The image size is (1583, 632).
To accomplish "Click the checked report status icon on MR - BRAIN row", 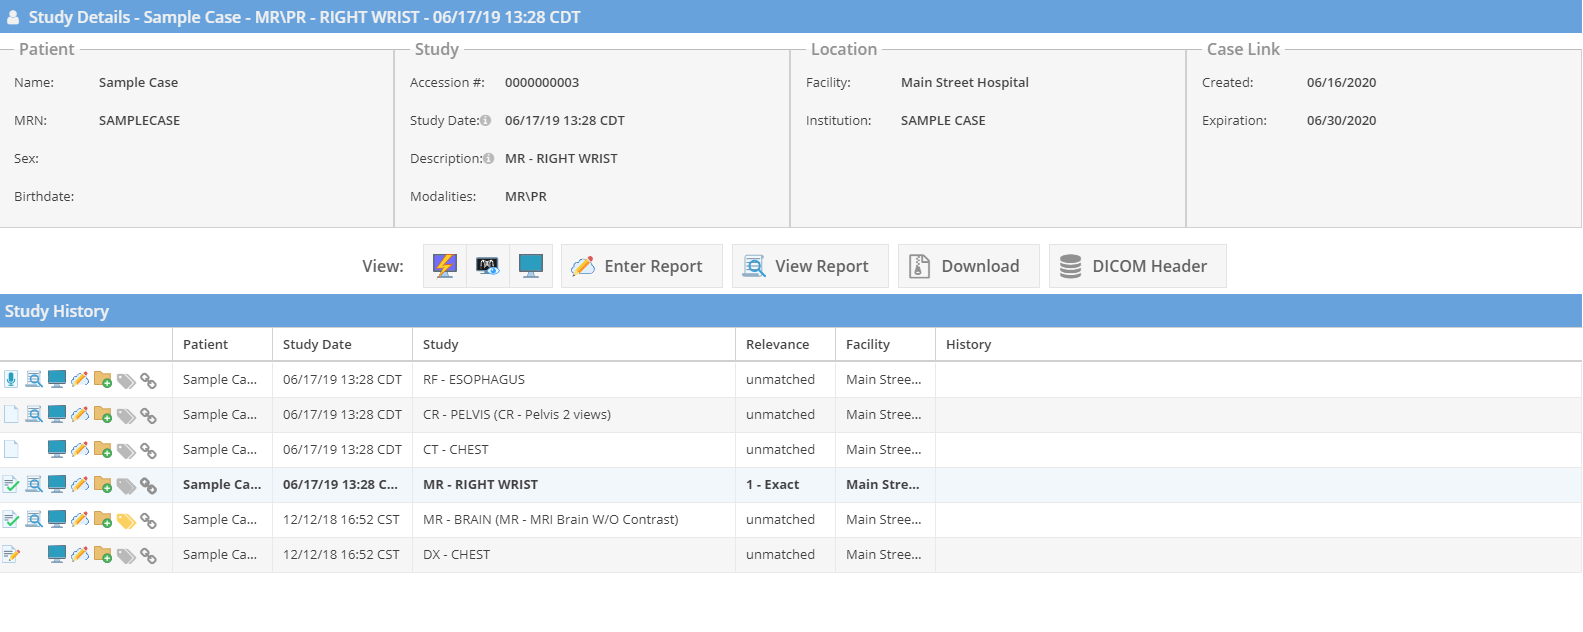I will 11,520.
